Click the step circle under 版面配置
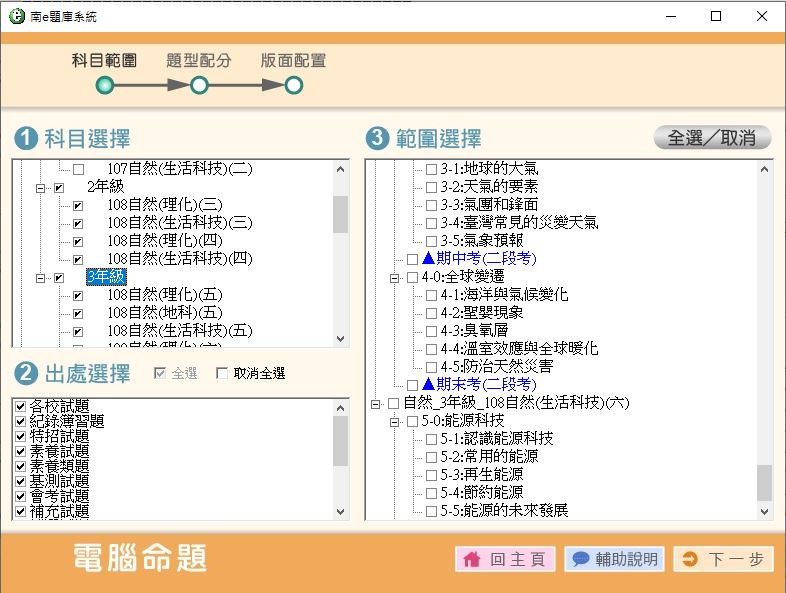The height and width of the screenshot is (593, 786). point(294,86)
